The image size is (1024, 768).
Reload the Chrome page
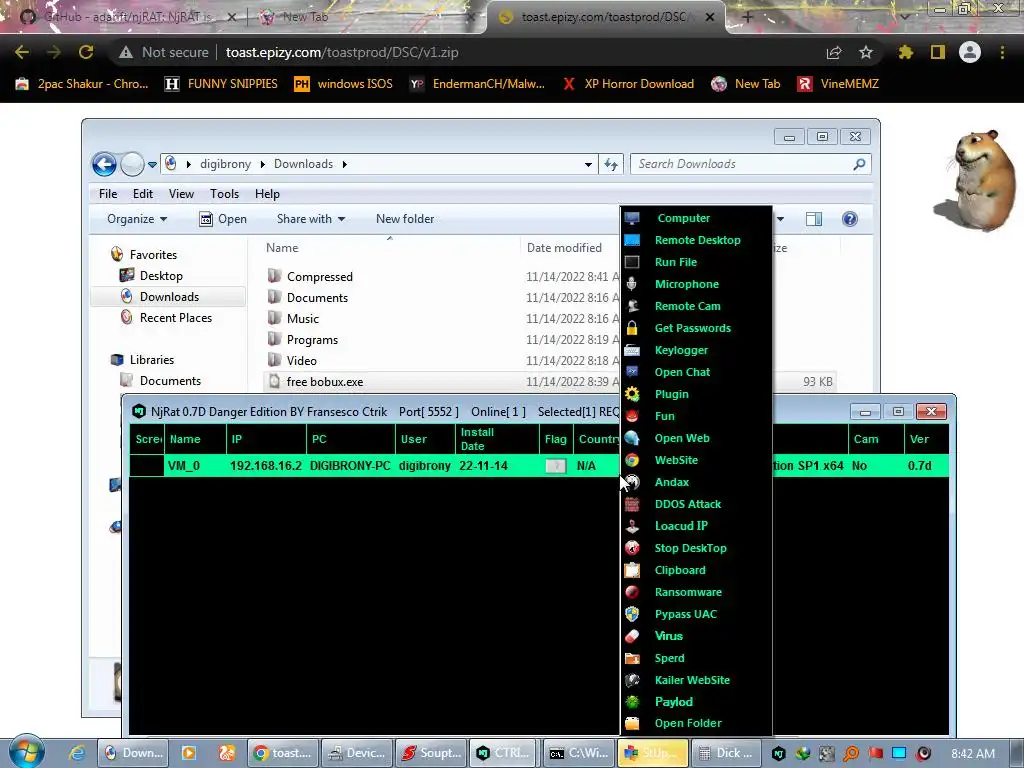(x=86, y=52)
